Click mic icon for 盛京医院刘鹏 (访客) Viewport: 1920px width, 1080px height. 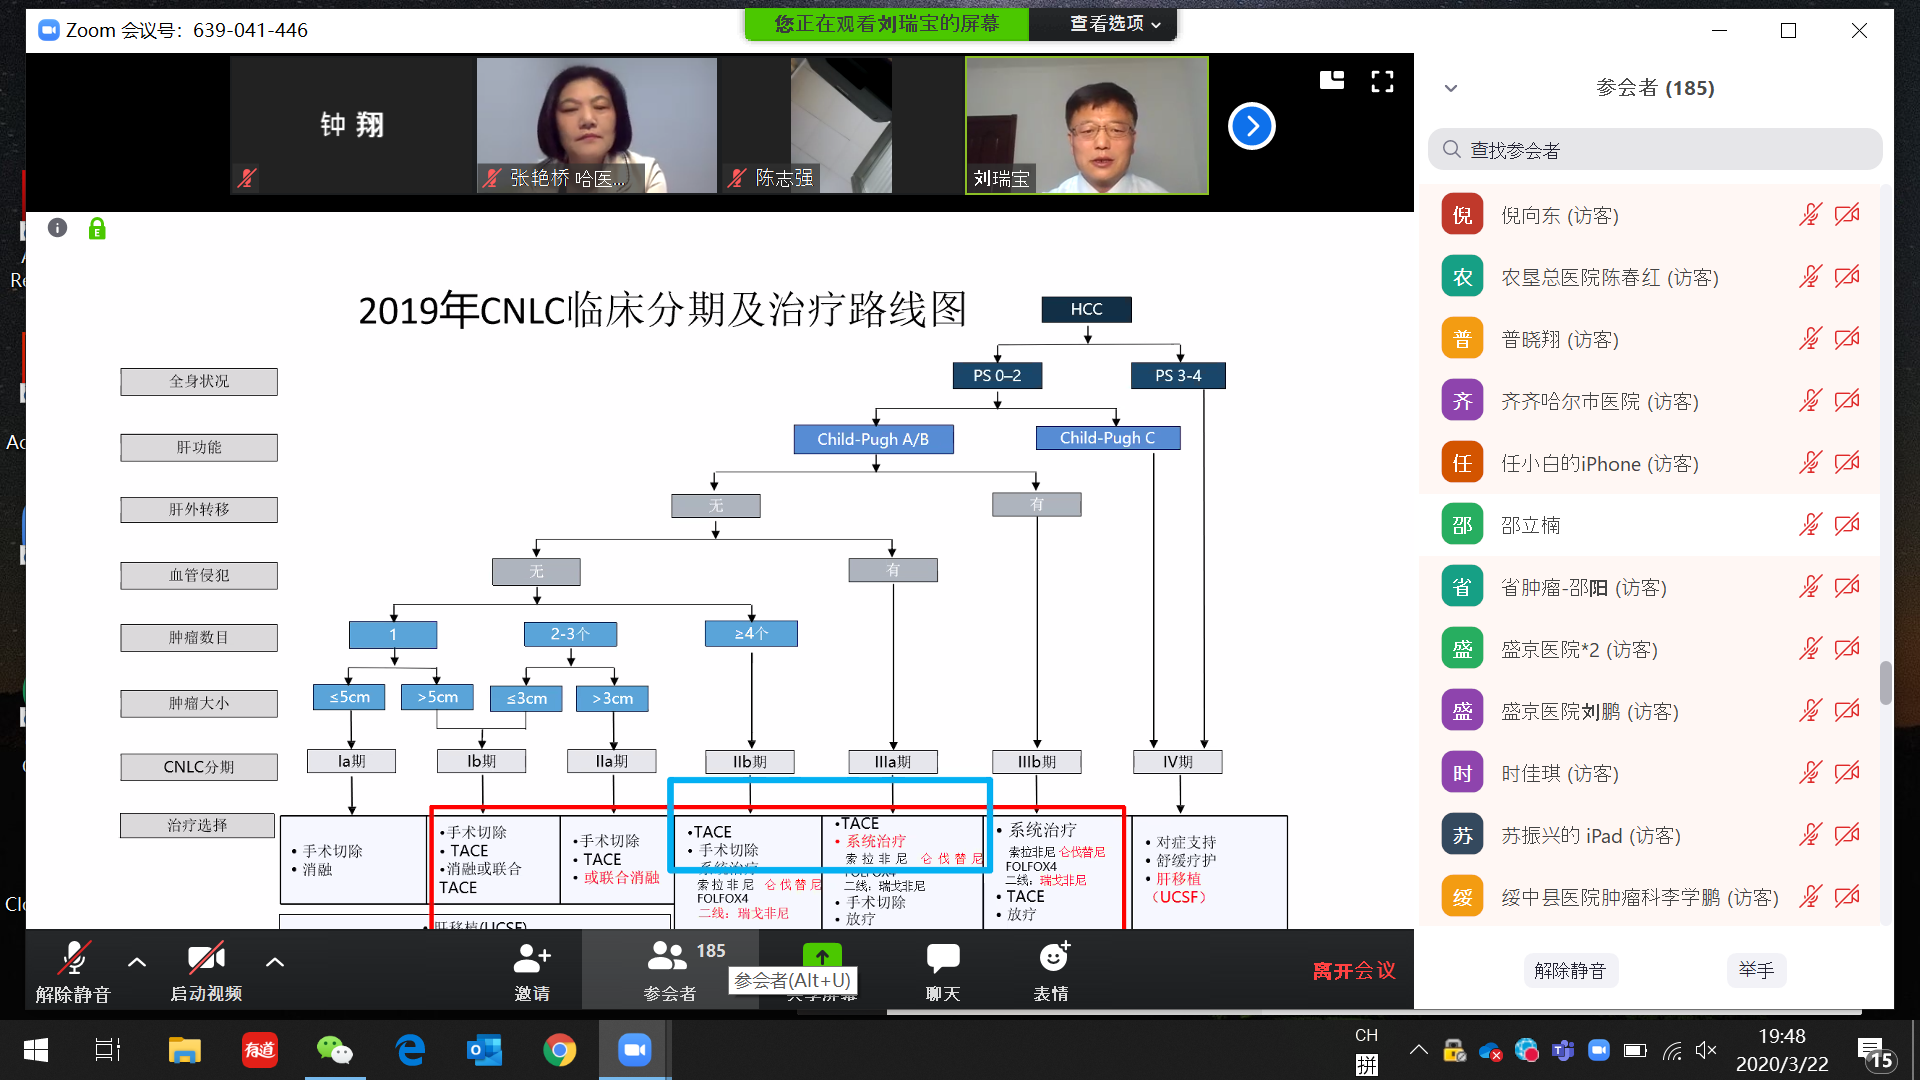(x=1810, y=711)
